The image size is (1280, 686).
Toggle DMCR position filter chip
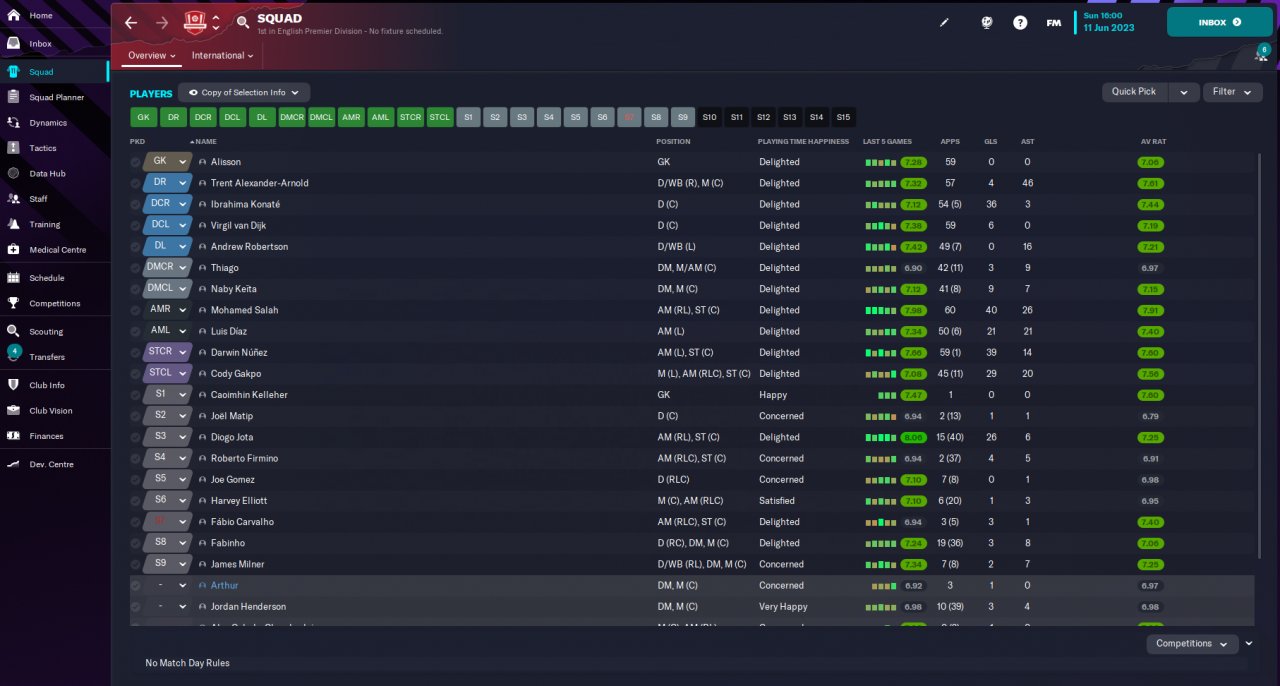[292, 117]
